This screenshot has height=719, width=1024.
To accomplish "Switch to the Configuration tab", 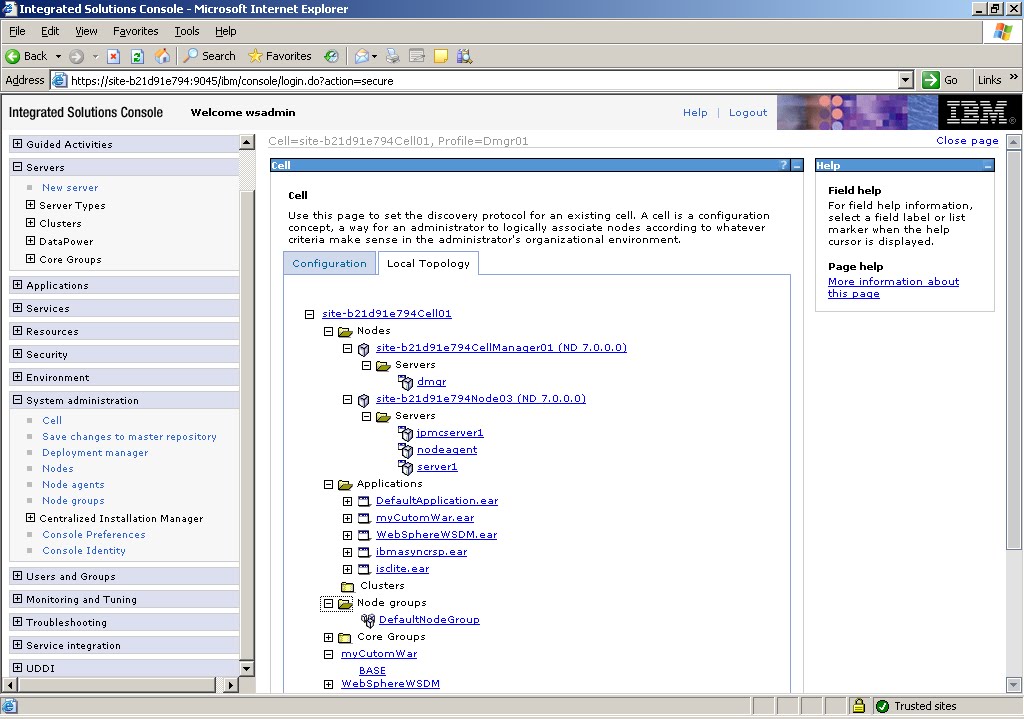I will pos(329,263).
